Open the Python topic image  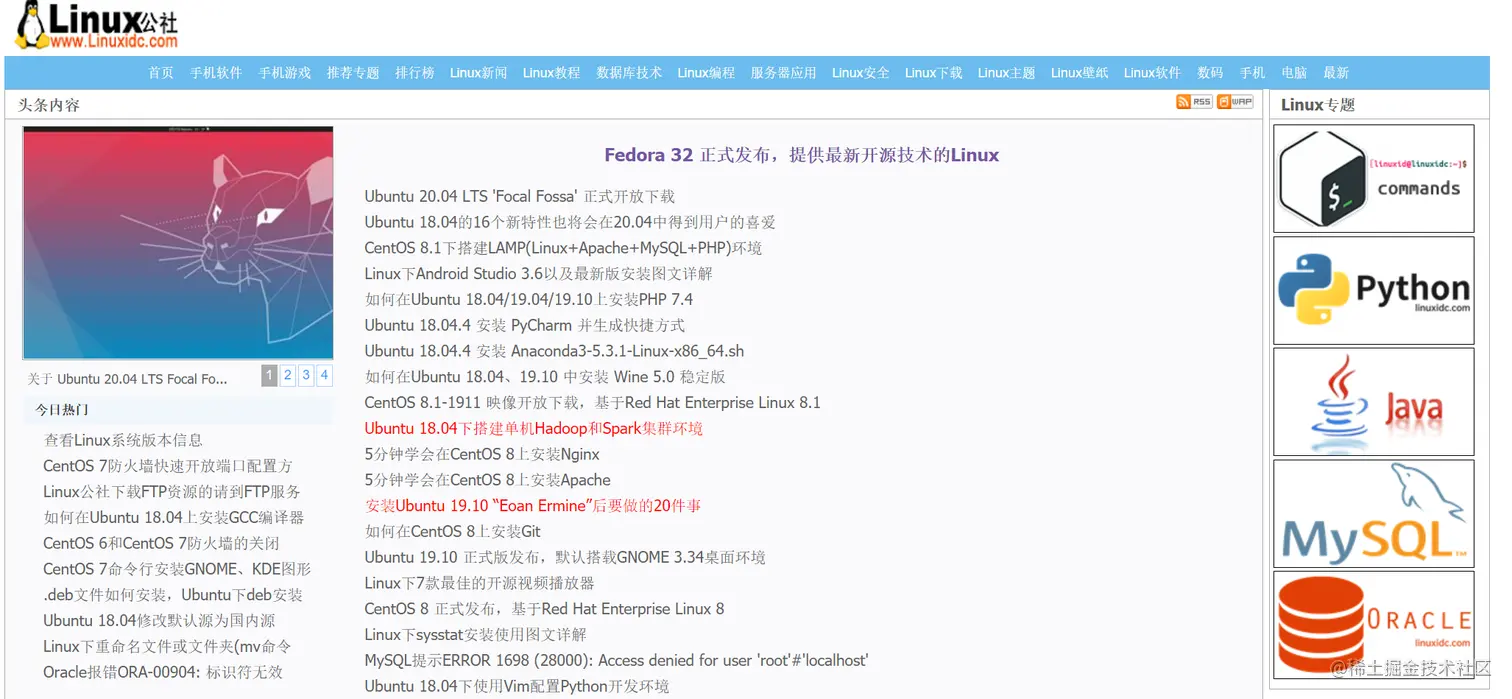tap(1374, 291)
